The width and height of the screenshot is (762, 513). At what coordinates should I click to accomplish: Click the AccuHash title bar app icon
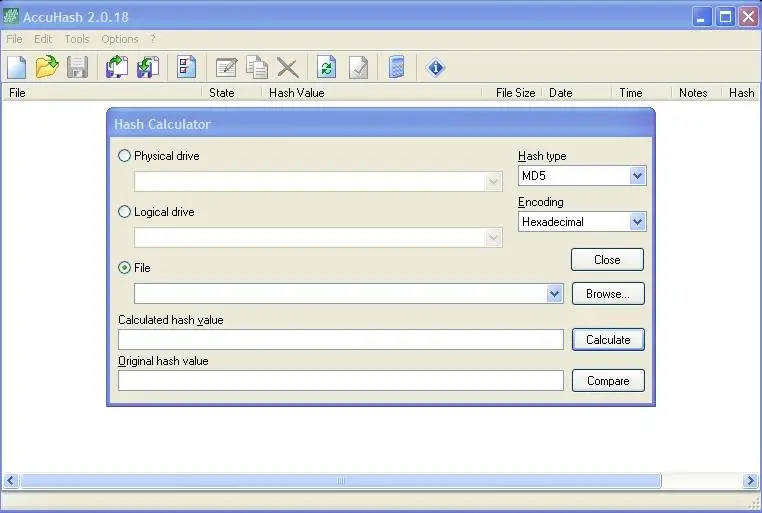click(11, 17)
